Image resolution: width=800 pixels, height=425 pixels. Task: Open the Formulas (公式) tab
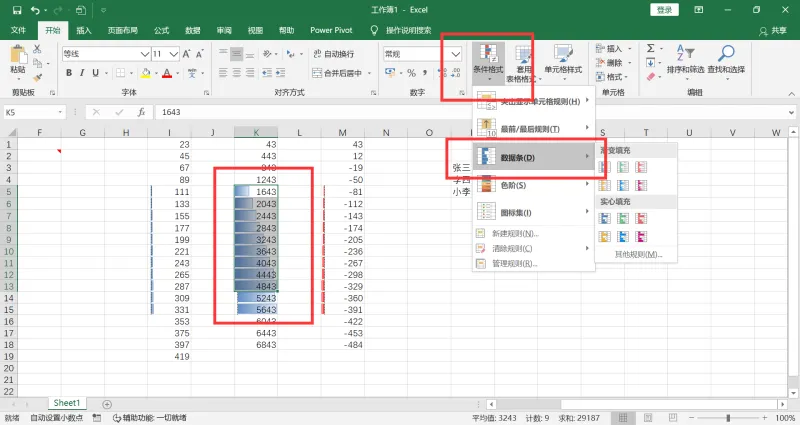tap(161, 30)
